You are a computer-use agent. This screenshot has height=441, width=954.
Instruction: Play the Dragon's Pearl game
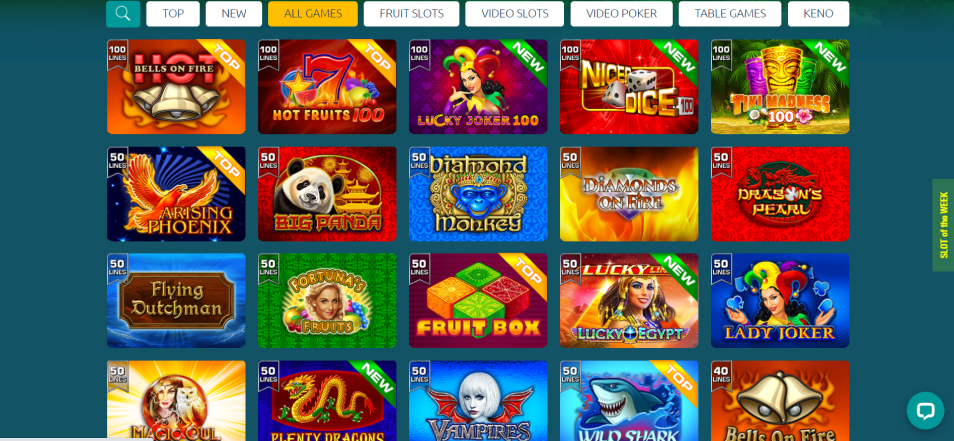click(x=780, y=193)
